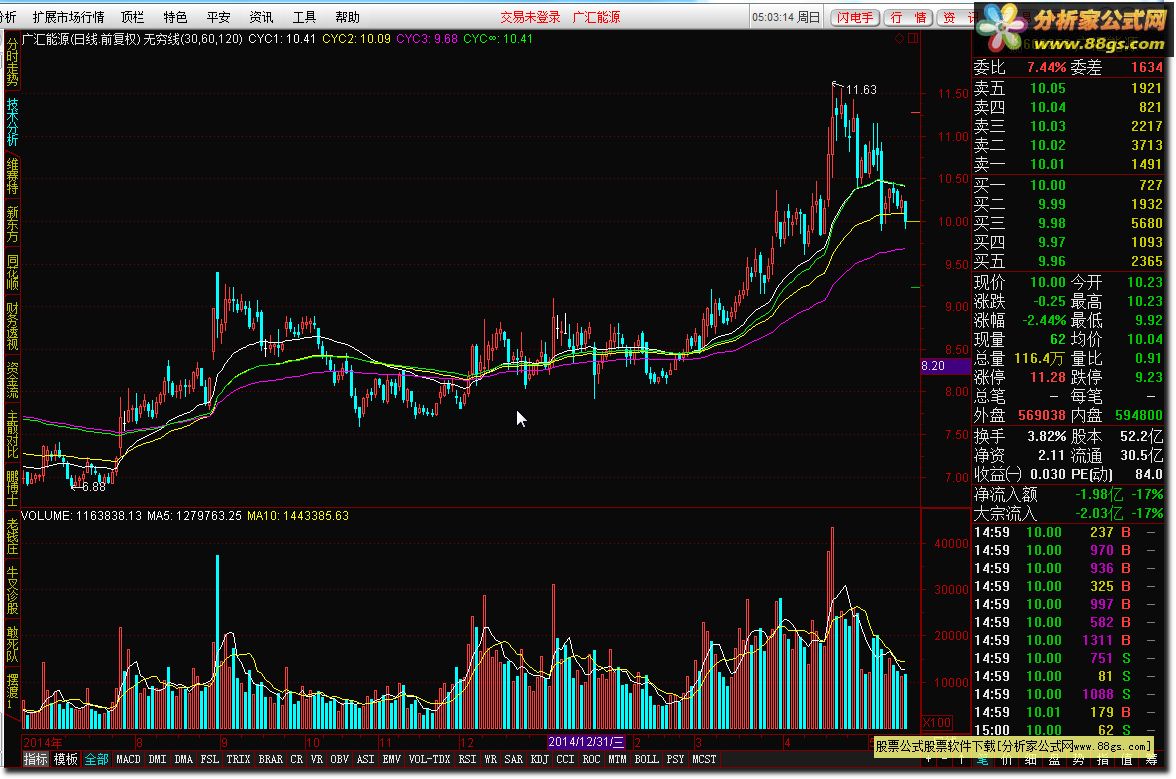Click the magenta CYC3: 9.68 value
The height and width of the screenshot is (779, 1176).
click(427, 38)
